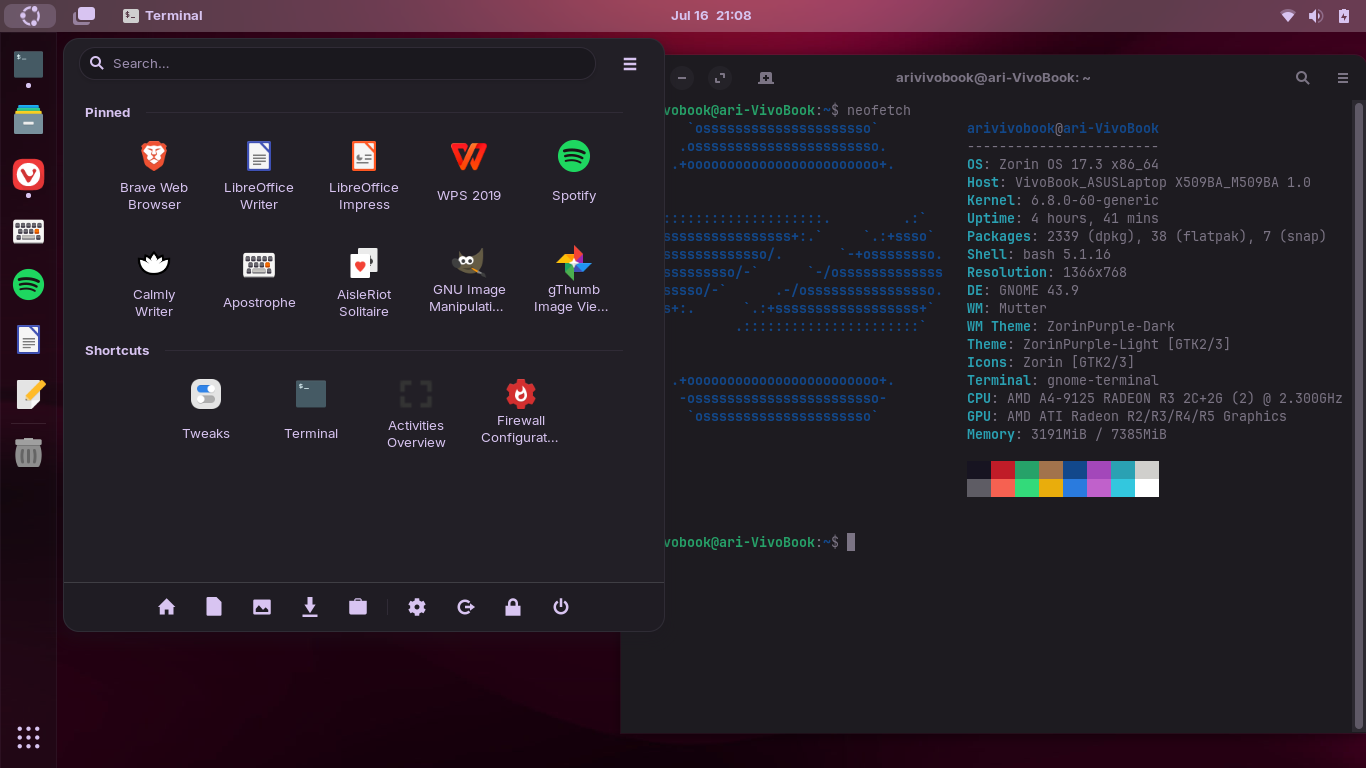Open the briefcase icon in the menu bottom bar
Screen dimensions: 1366x768
point(358,607)
